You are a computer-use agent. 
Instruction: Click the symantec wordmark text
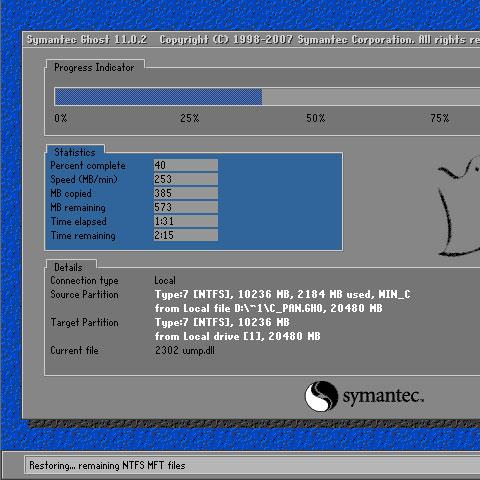tap(383, 397)
